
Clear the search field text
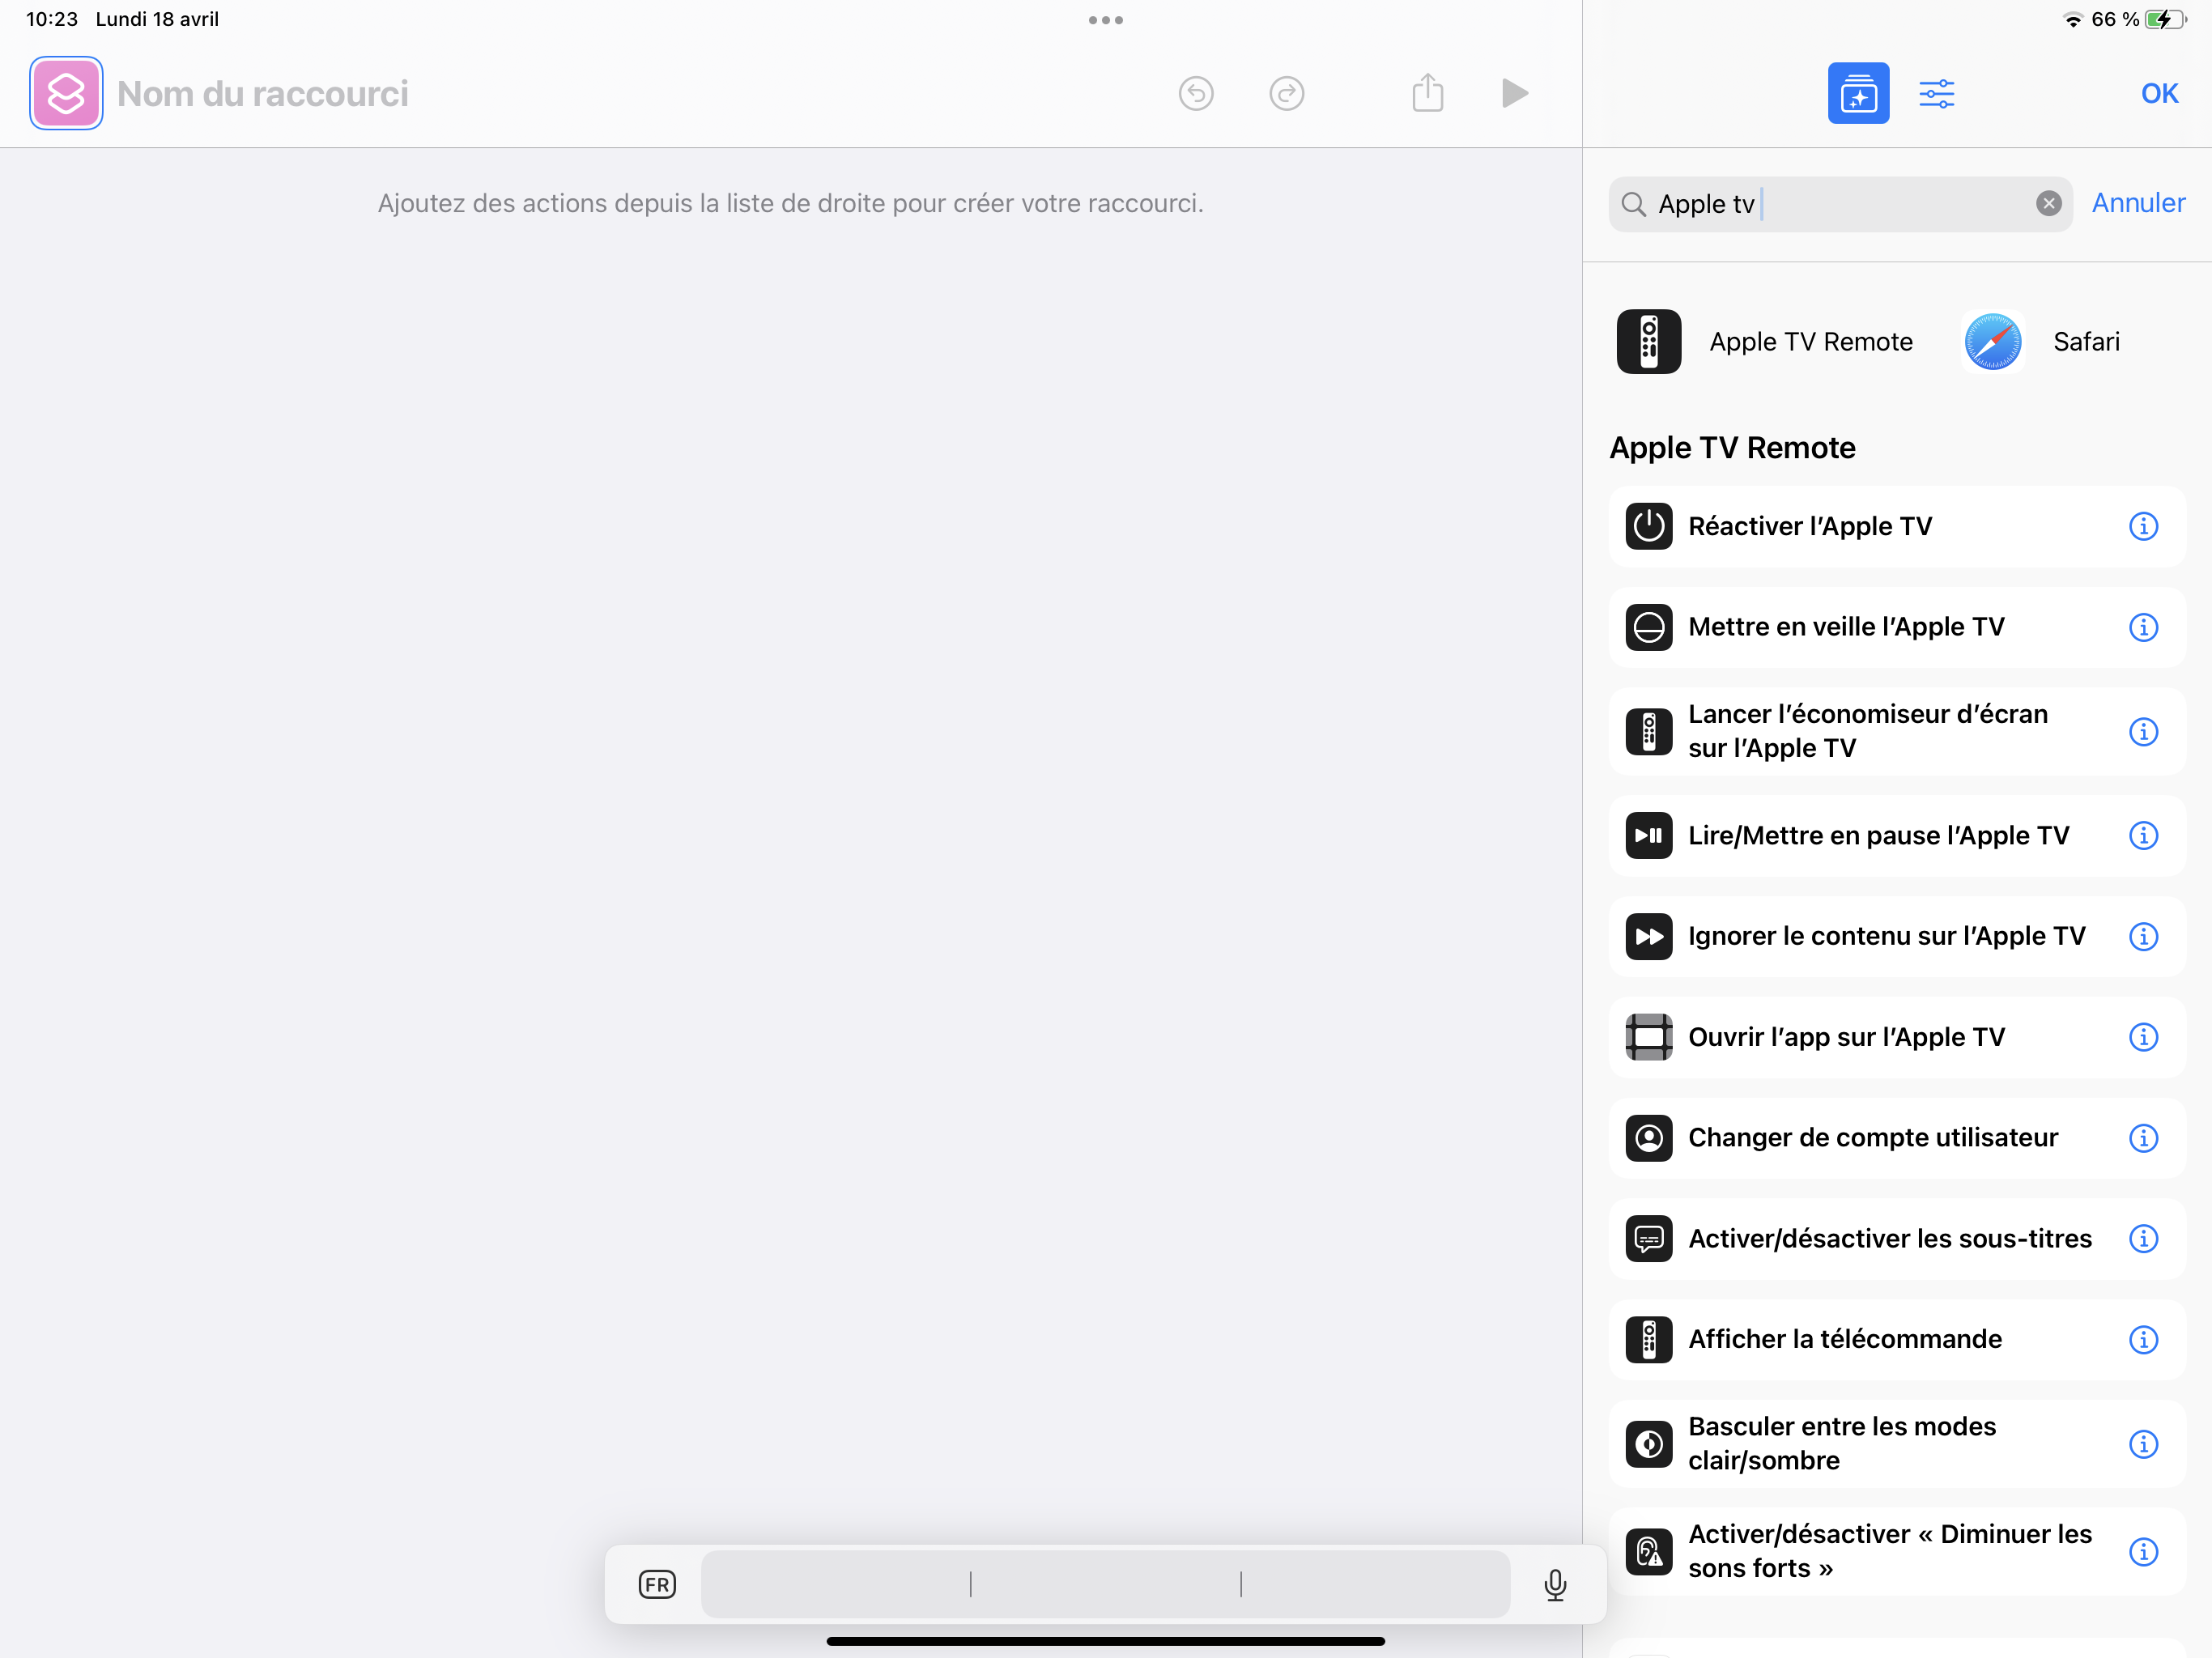tap(2048, 204)
